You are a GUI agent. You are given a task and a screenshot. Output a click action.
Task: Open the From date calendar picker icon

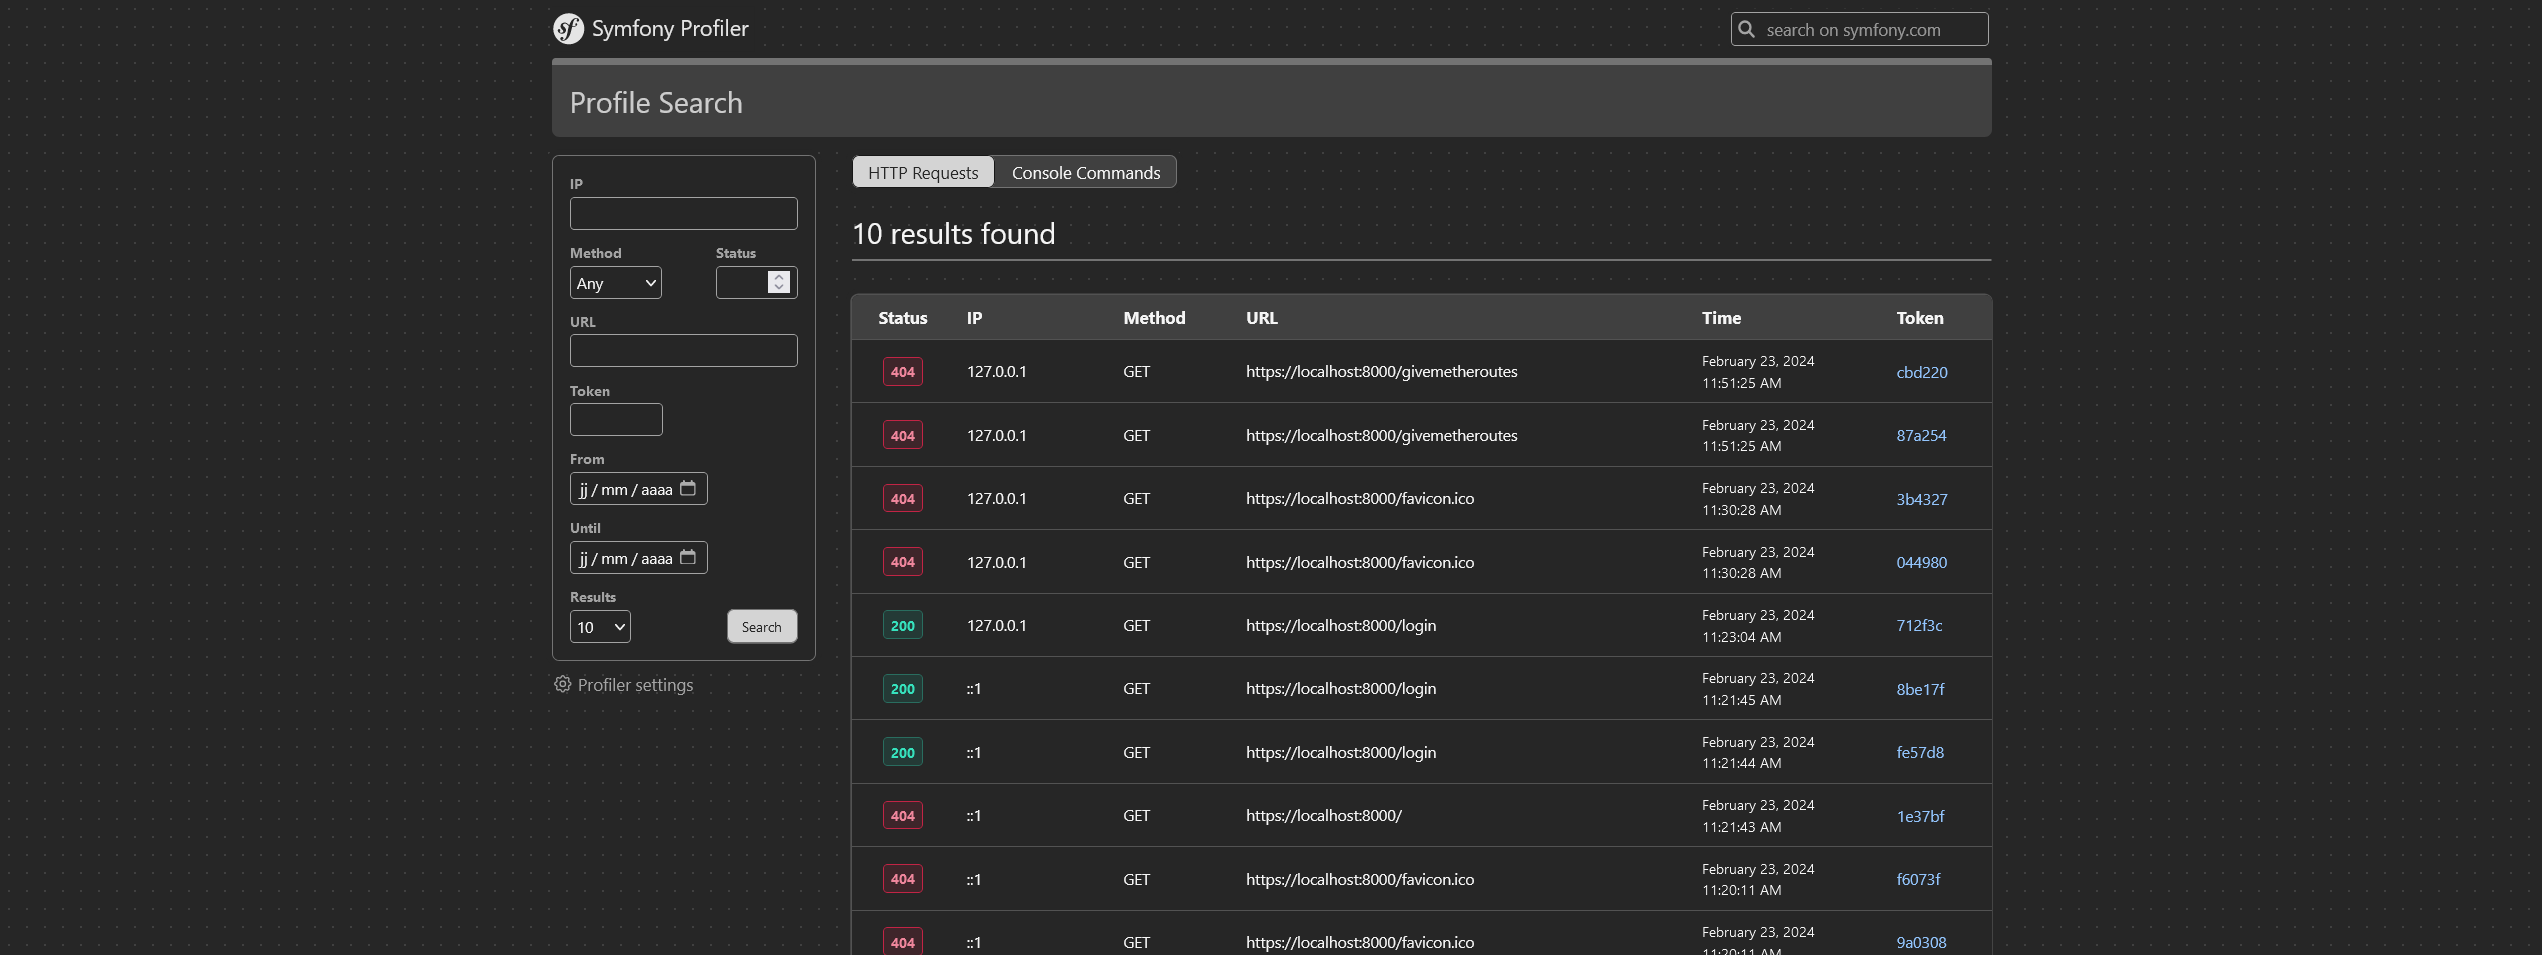[x=688, y=489]
